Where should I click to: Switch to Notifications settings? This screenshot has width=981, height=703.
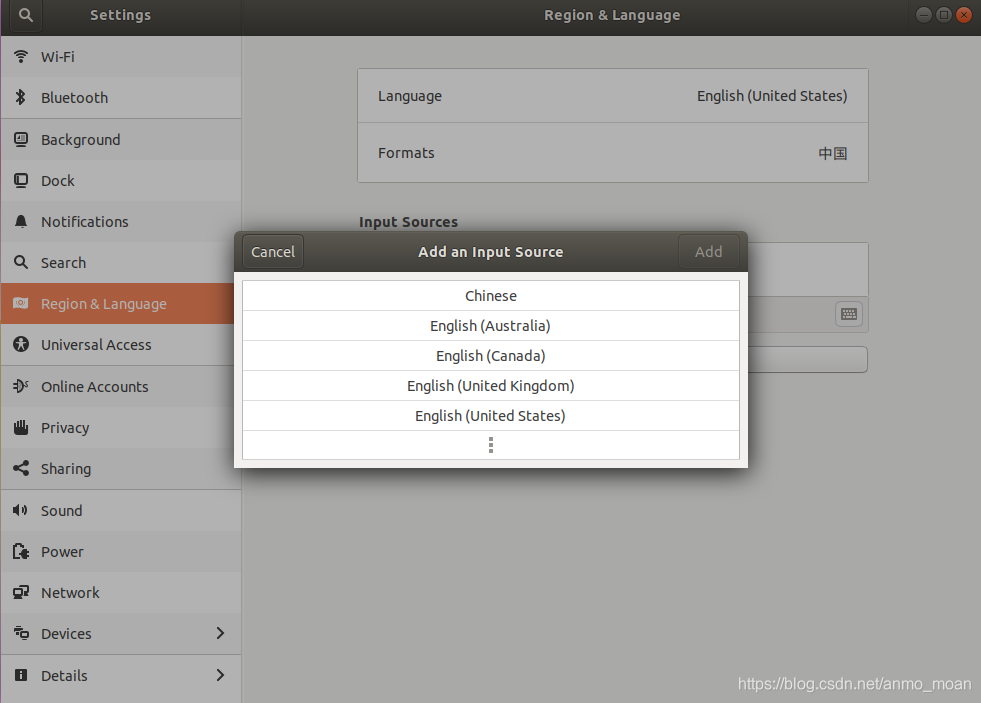coord(121,221)
